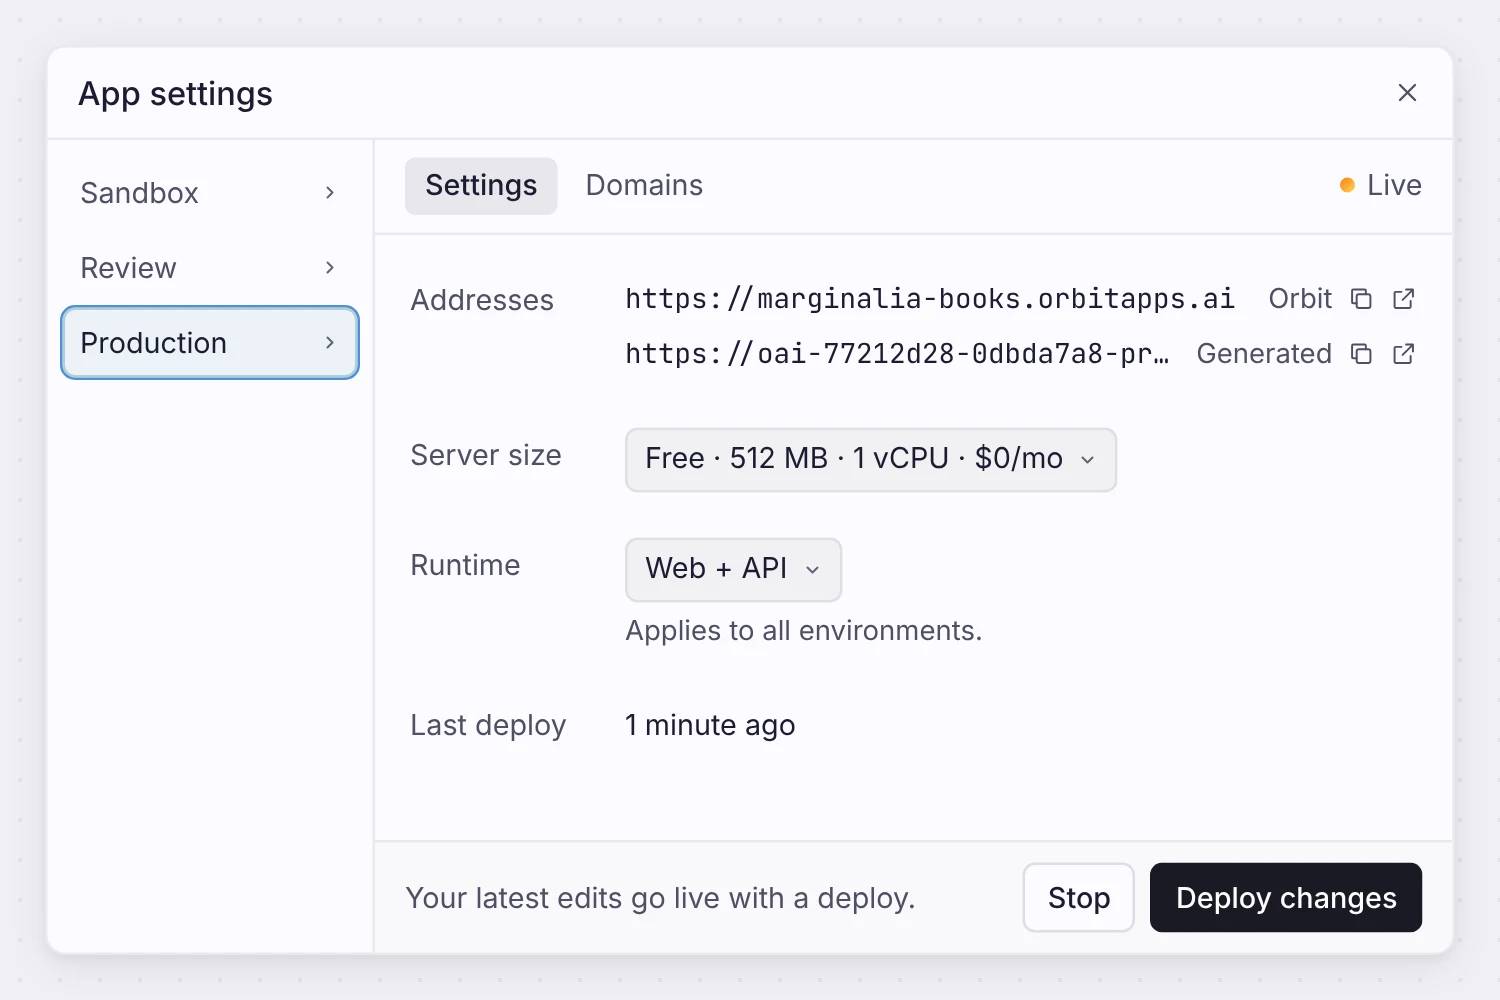The image size is (1500, 1000).
Task: Click the 'Your latest edits go live' message
Action: pos(660,898)
